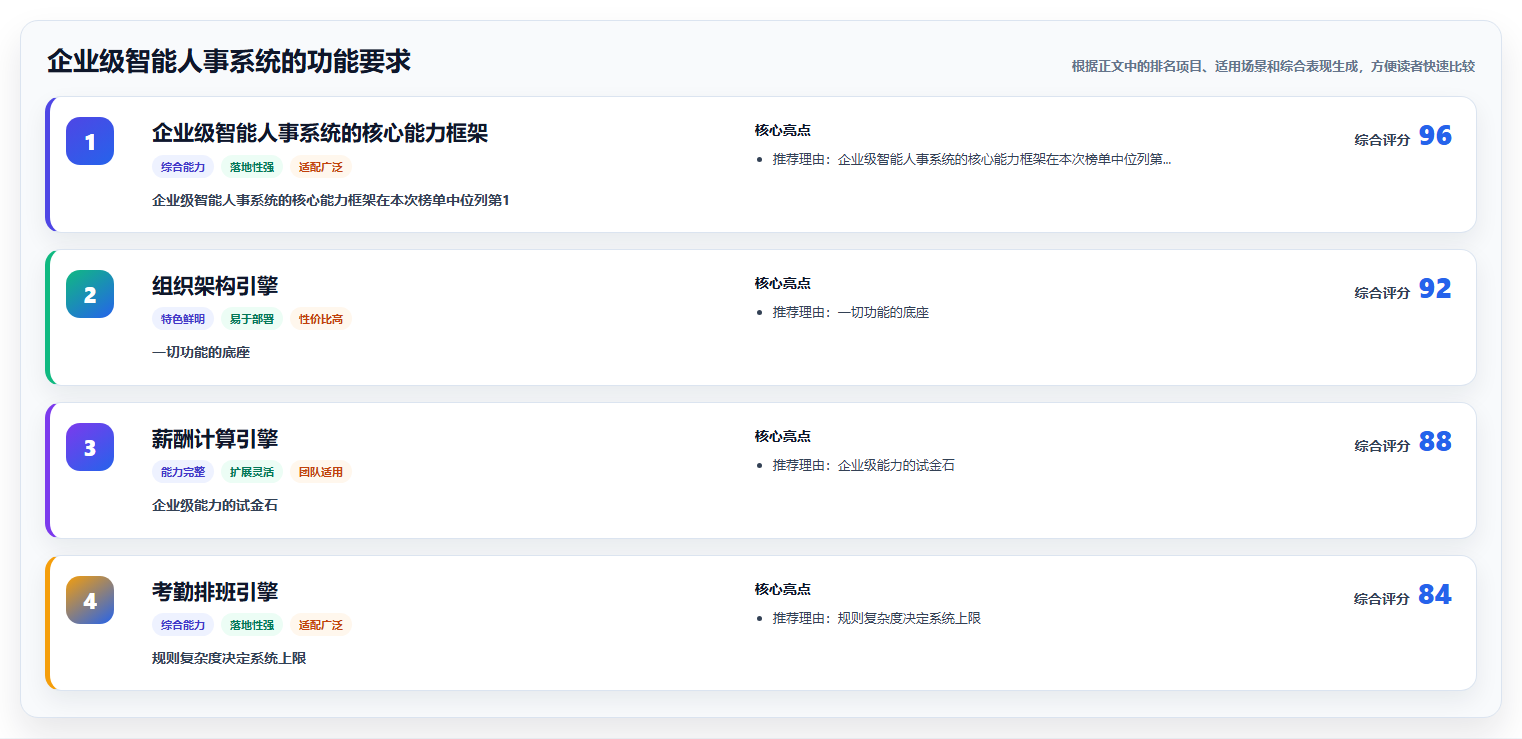Viewport: 1522px width, 739px height.
Task: Click the rank 2 number badge
Action: tap(90, 294)
